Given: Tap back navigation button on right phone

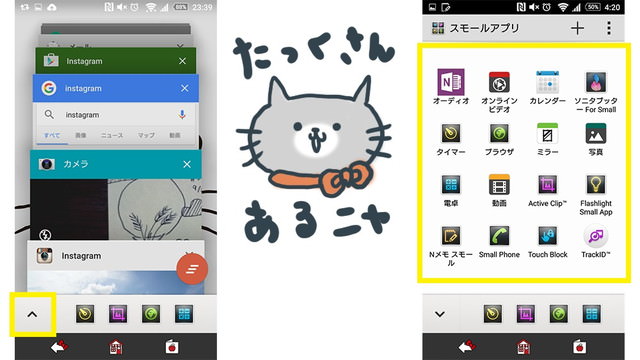Looking at the screenshot, I should click(467, 347).
